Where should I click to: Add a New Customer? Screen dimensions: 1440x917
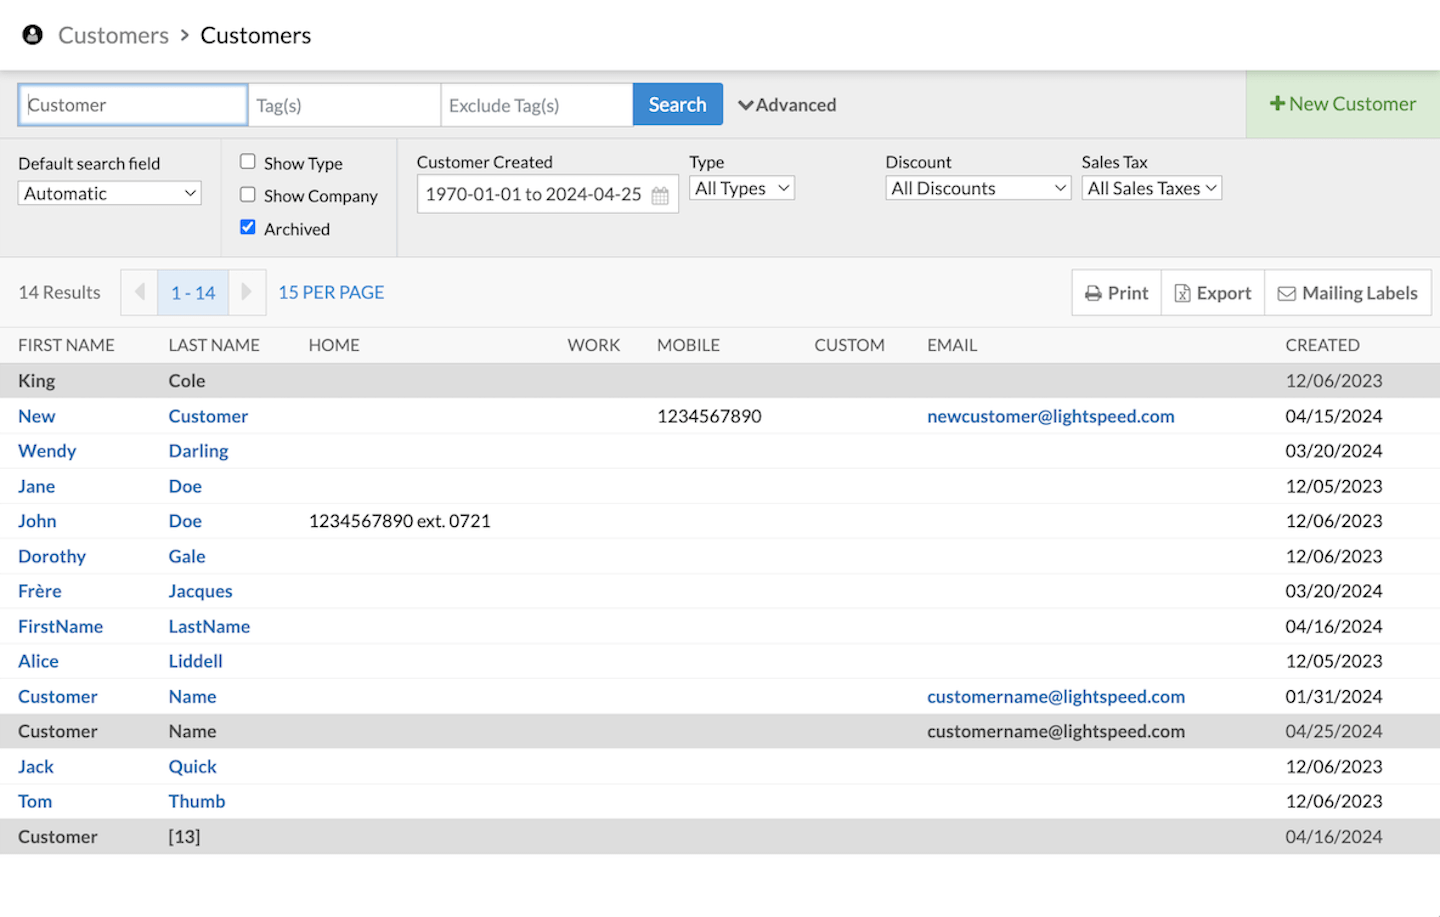pyautogui.click(x=1342, y=104)
